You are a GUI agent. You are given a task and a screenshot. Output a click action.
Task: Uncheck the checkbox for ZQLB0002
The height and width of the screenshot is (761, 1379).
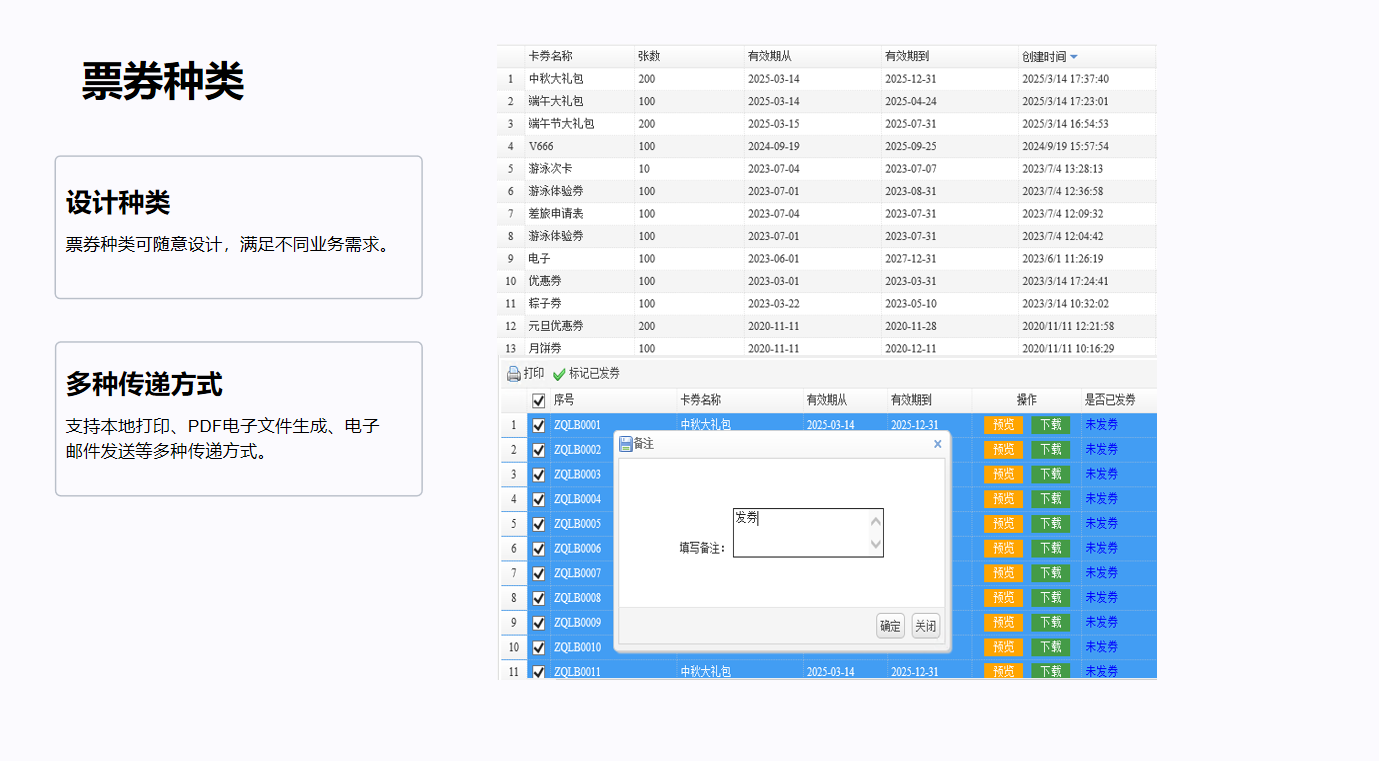pyautogui.click(x=539, y=450)
